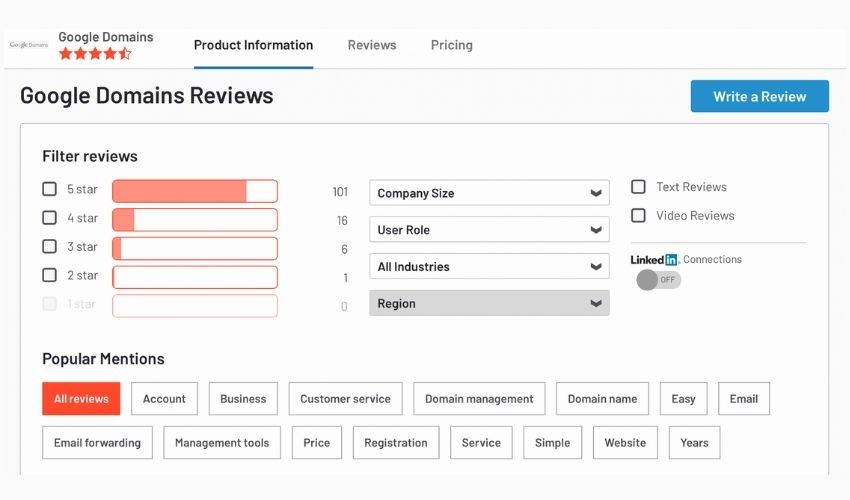Tick the 4 star checkbox

click(49, 217)
